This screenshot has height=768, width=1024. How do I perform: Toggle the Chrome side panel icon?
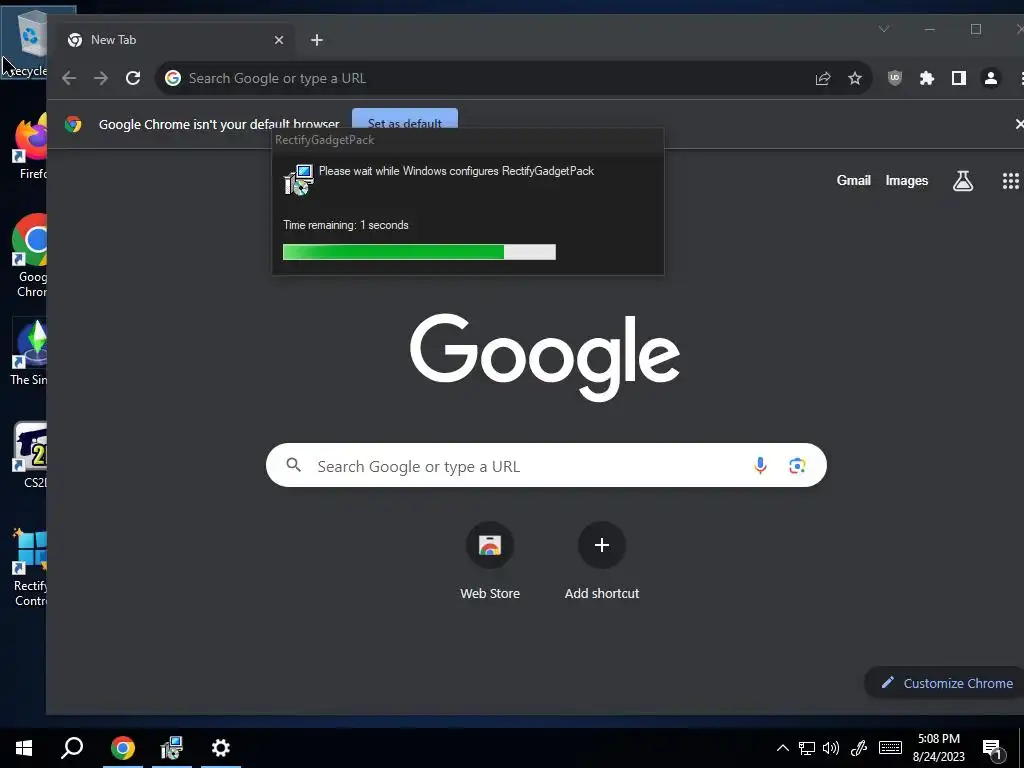tap(959, 78)
